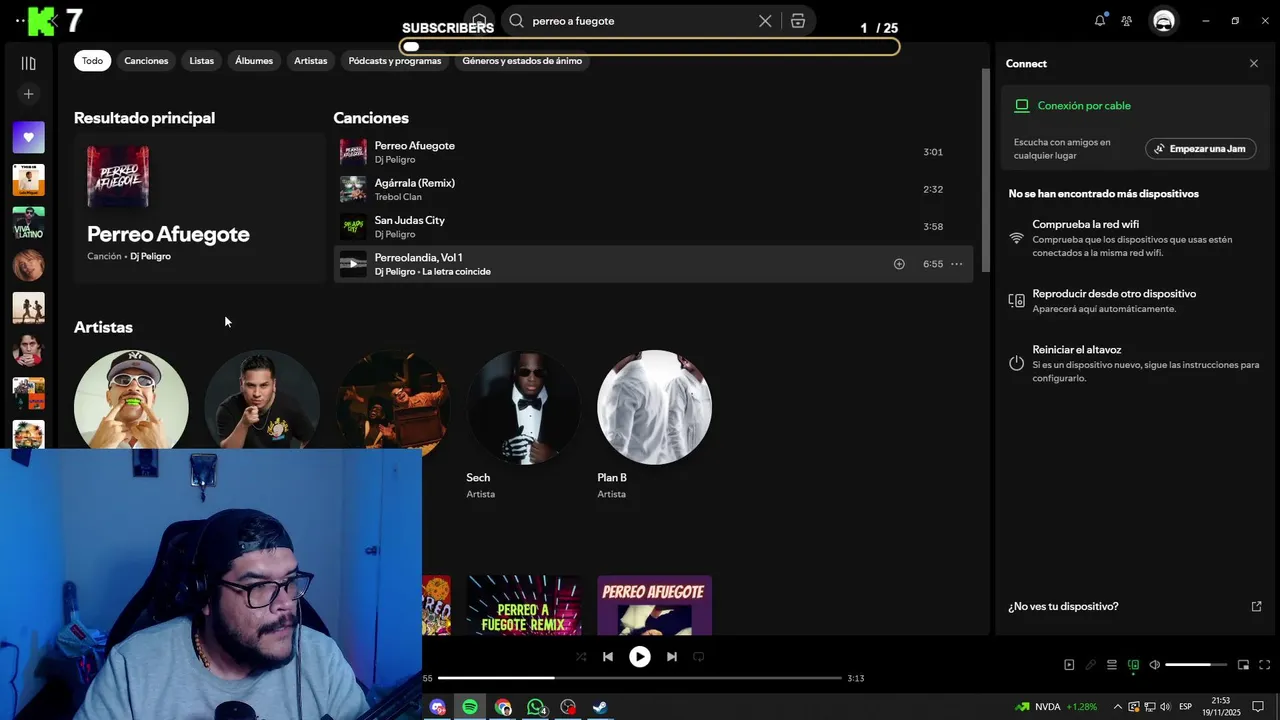The height and width of the screenshot is (720, 1280).
Task: Show the friend activity icon
Action: click(x=1127, y=21)
